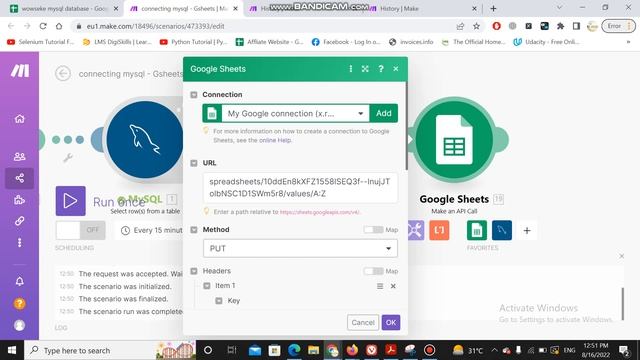The image size is (640, 360).
Task: Click the Run once play button
Action: point(71,201)
